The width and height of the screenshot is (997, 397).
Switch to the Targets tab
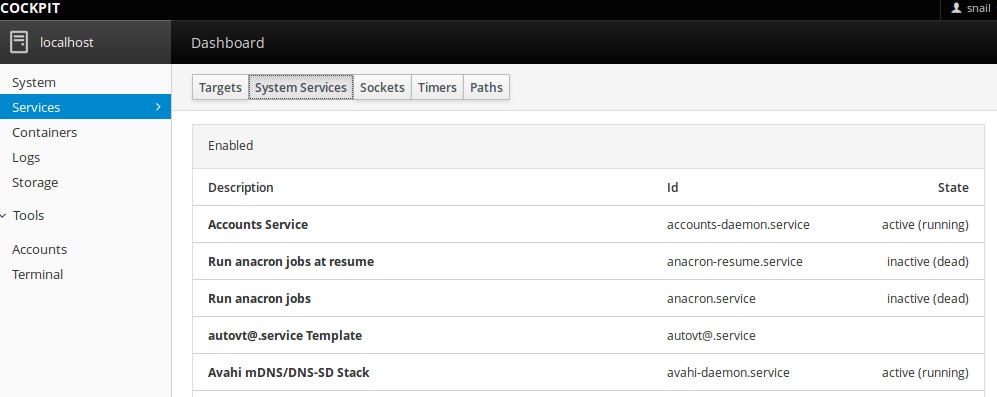220,87
